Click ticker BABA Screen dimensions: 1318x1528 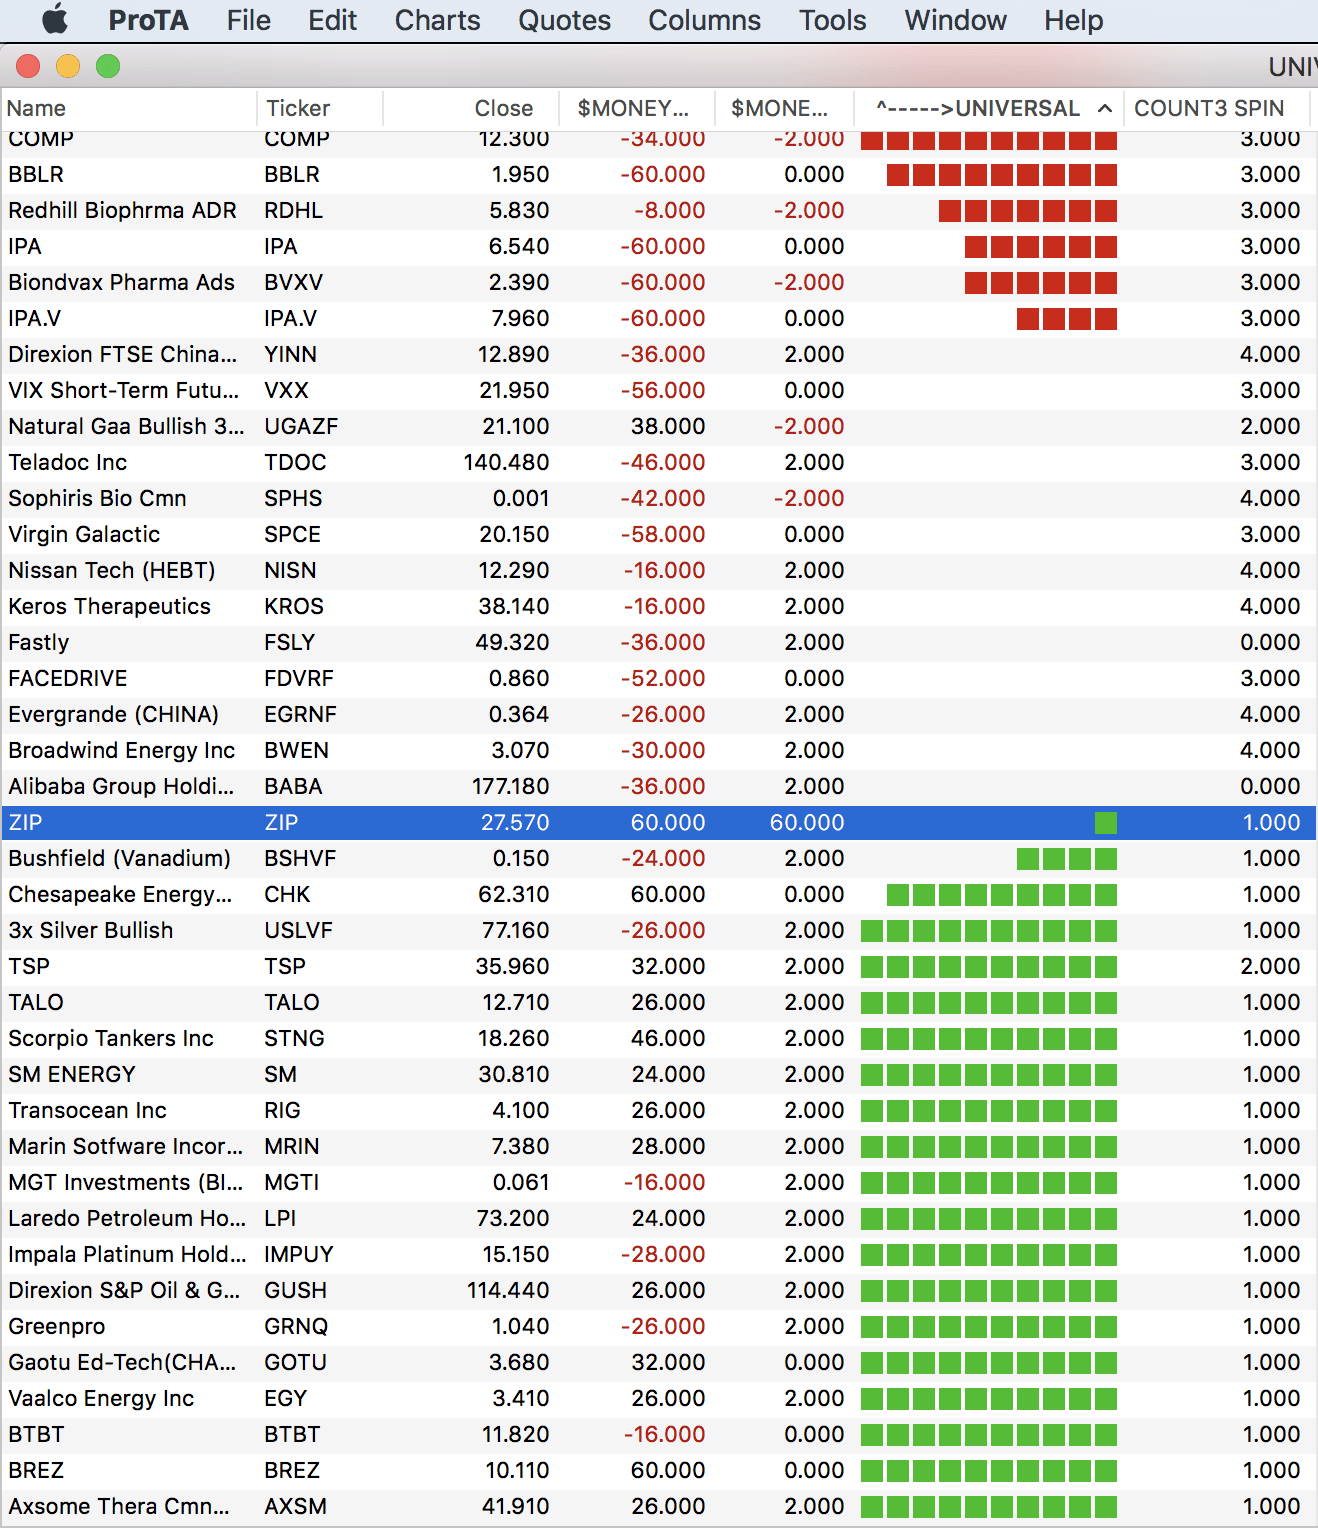point(293,786)
